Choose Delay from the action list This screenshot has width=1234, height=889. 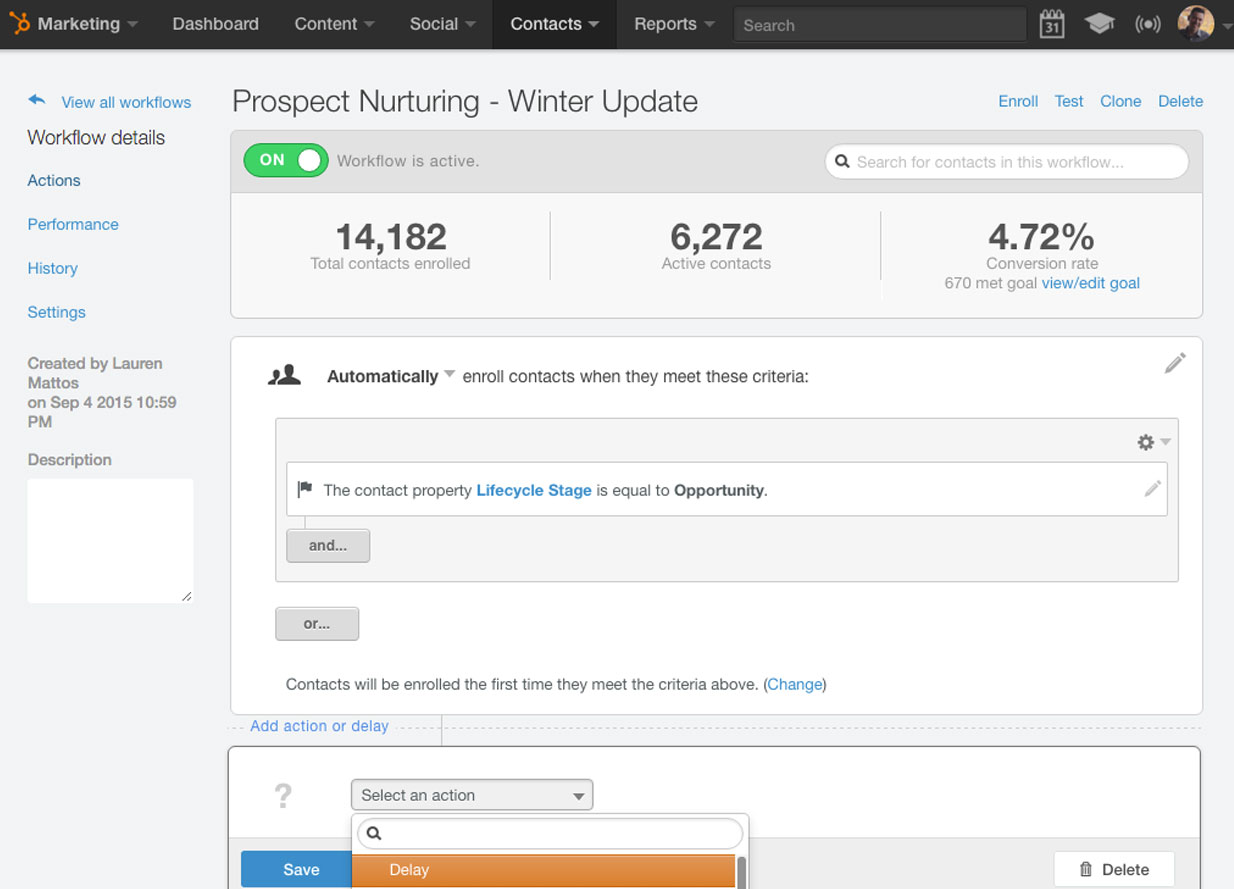pyautogui.click(x=543, y=870)
